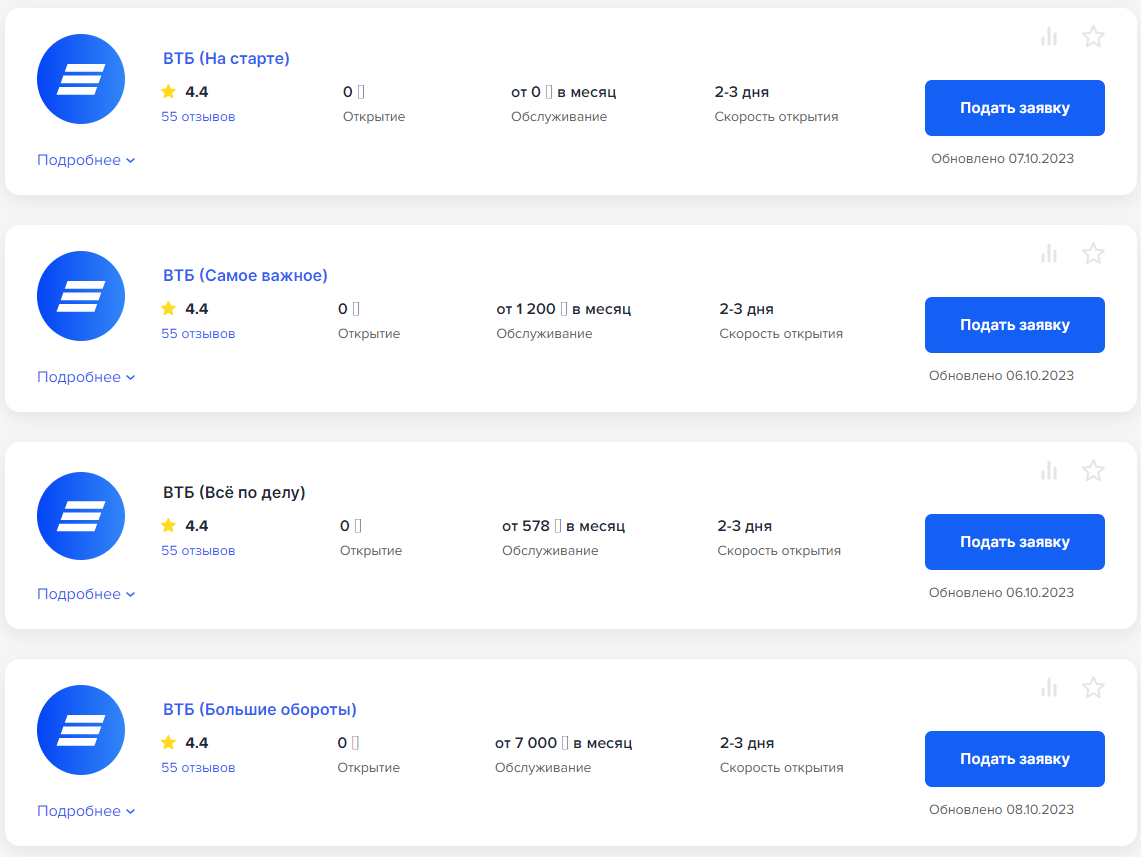Screen dimensions: 1141x857
Task: Подать заявку for ВТБ (Всё по делу)
Action: [x=1014, y=542]
